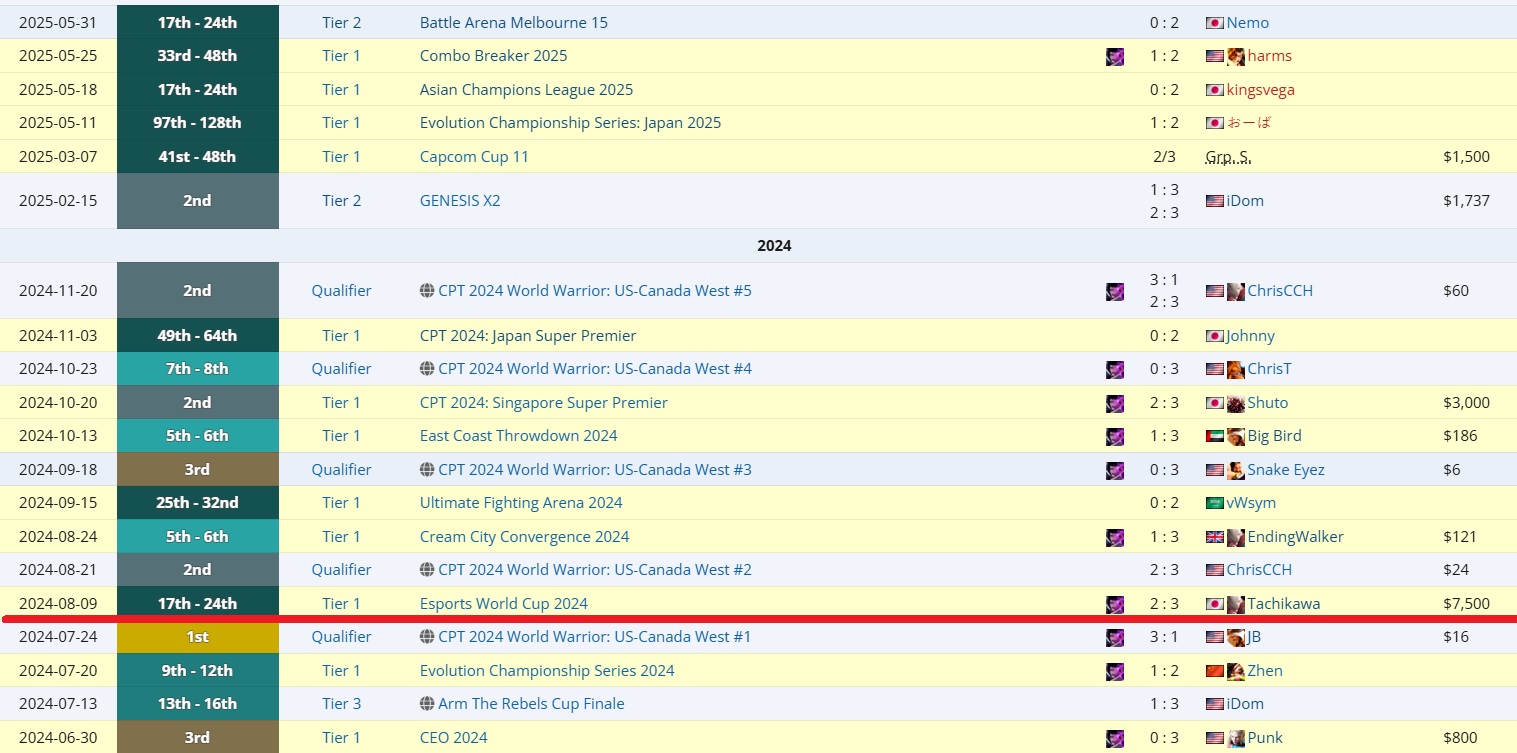This screenshot has width=1517, height=753.
Task: Open player Punk's page
Action: (1265, 738)
